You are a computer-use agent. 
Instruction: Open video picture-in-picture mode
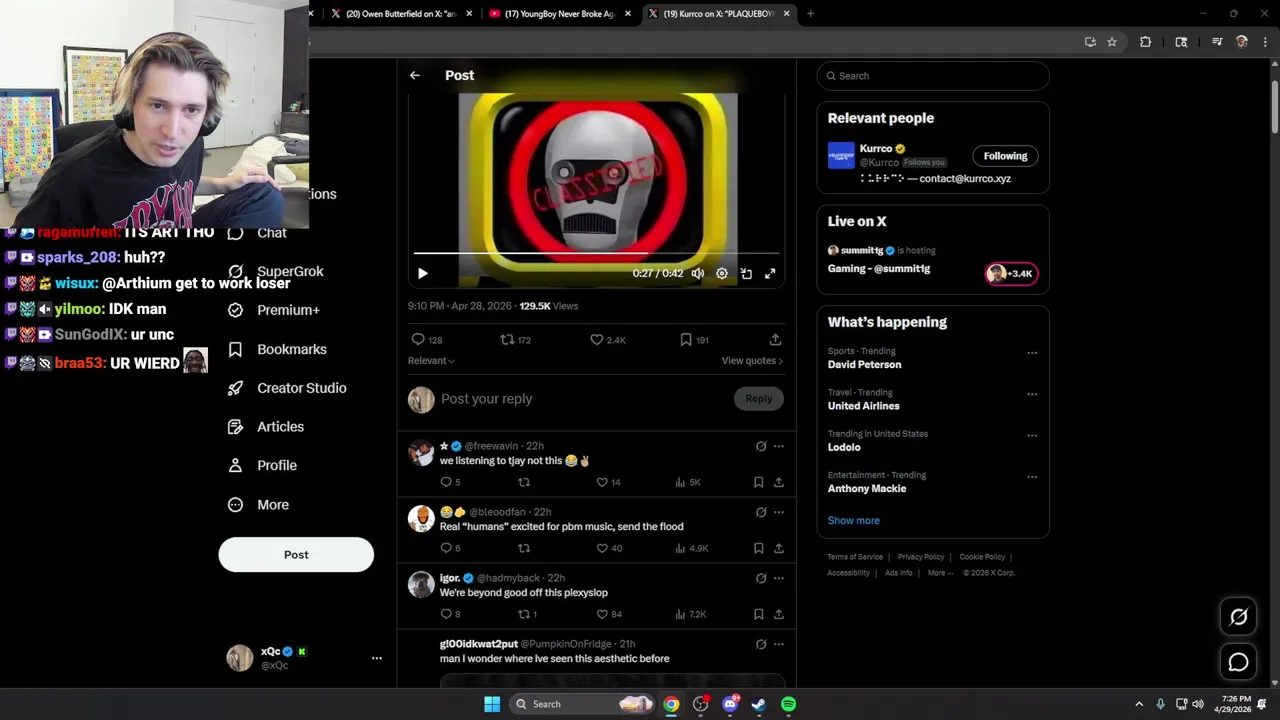(746, 273)
